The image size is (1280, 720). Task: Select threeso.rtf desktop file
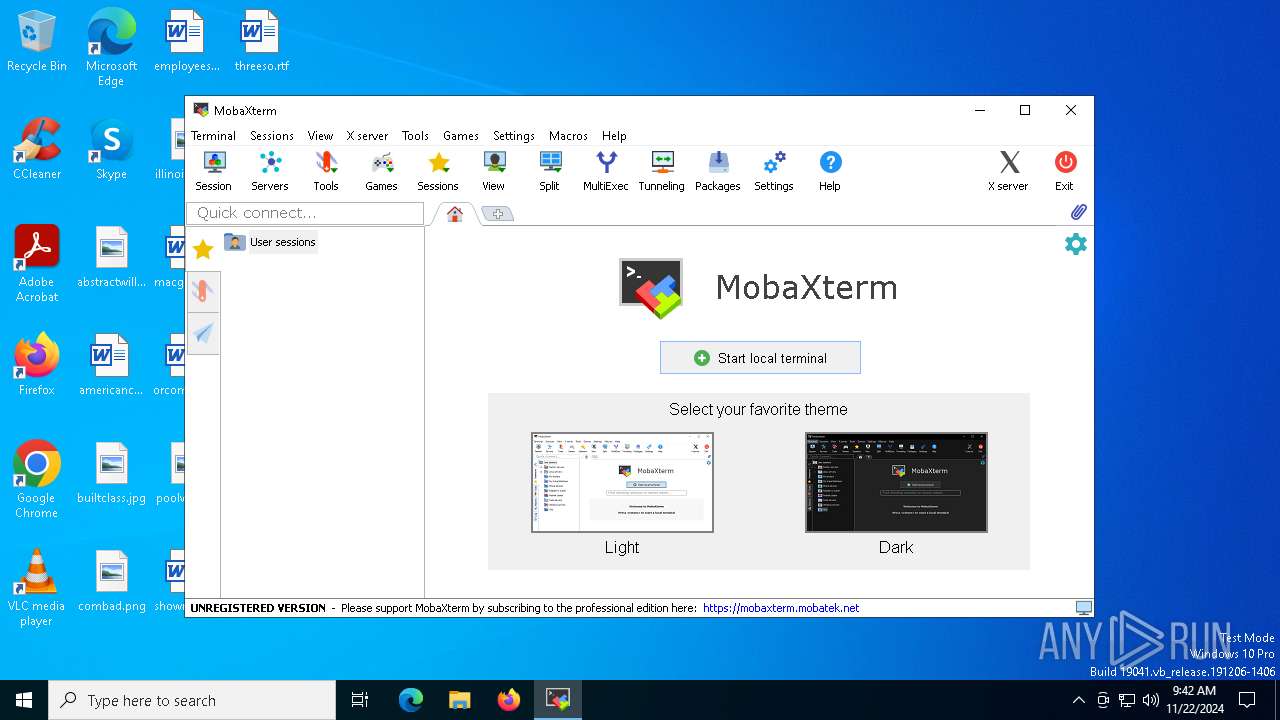click(x=261, y=43)
